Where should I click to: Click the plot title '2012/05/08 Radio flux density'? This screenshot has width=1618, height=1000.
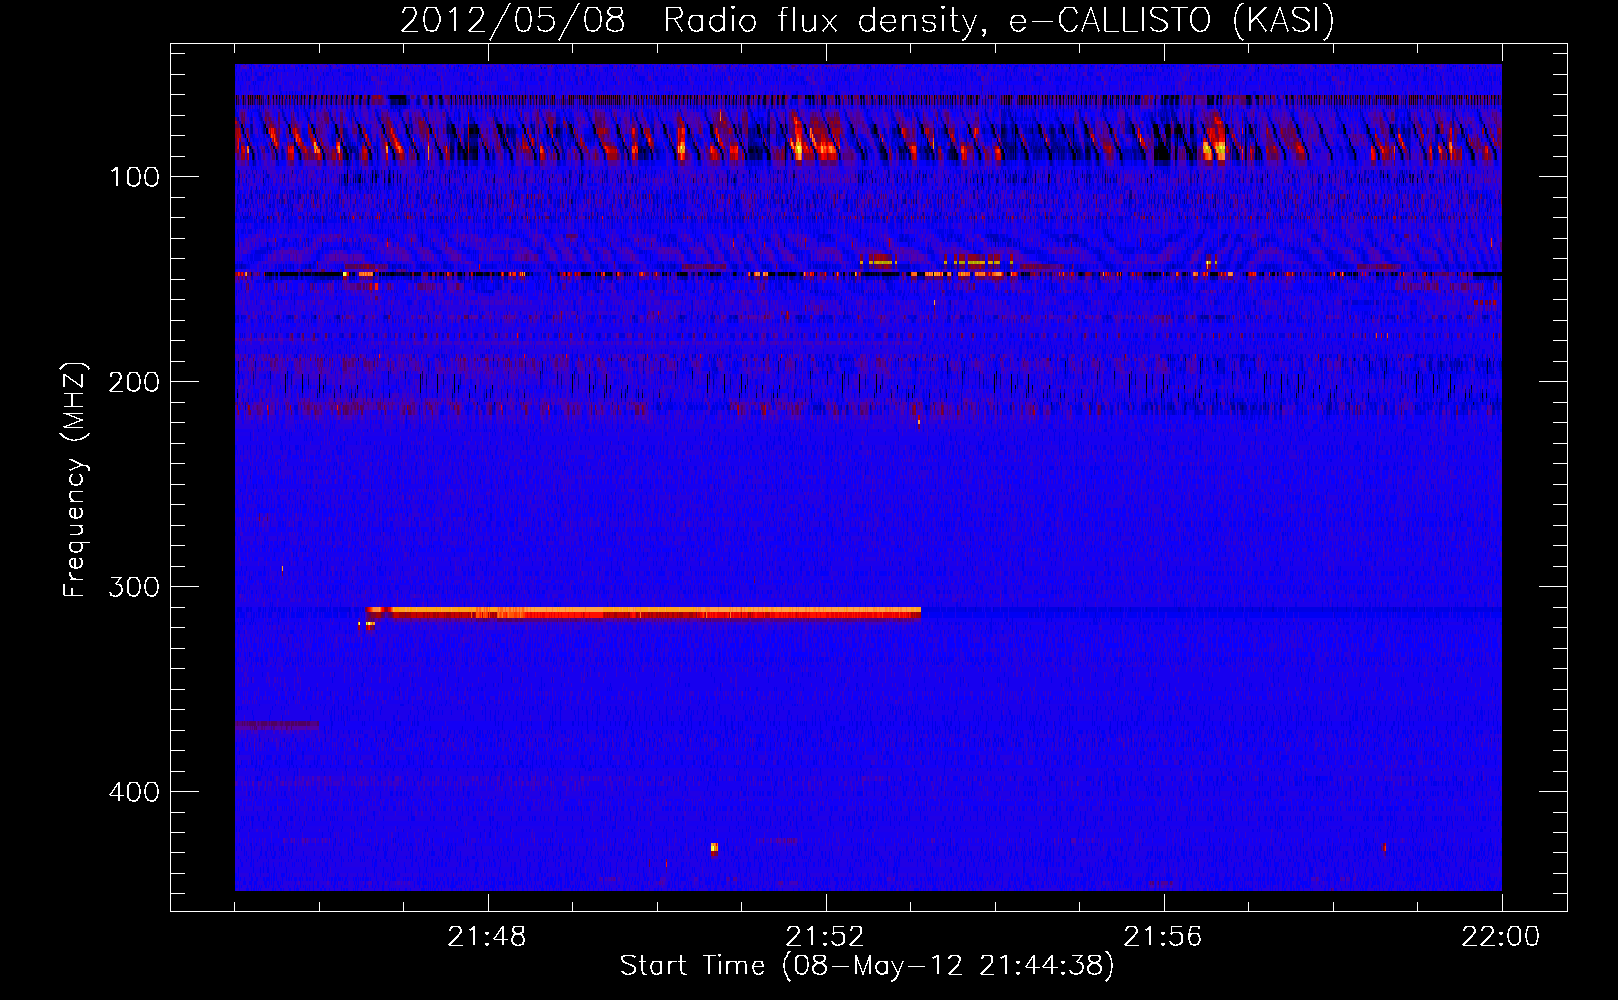point(688,20)
